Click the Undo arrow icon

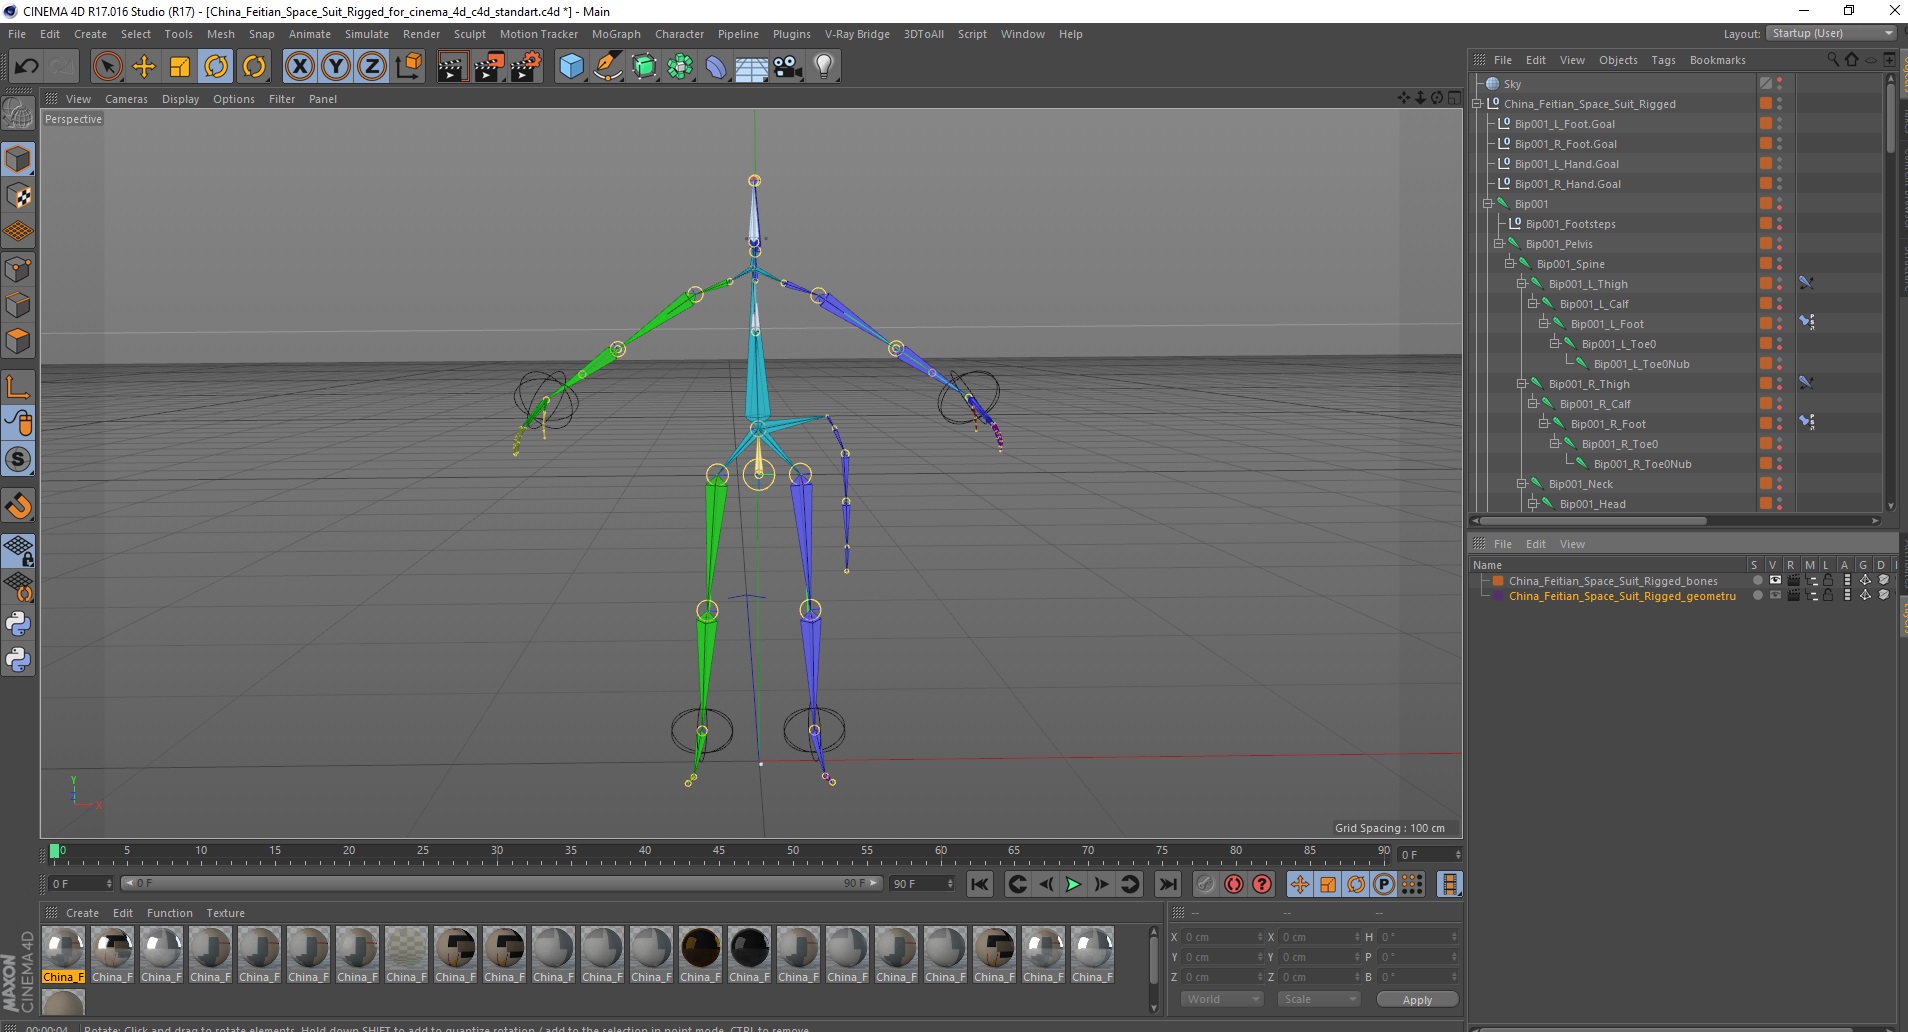pyautogui.click(x=26, y=67)
